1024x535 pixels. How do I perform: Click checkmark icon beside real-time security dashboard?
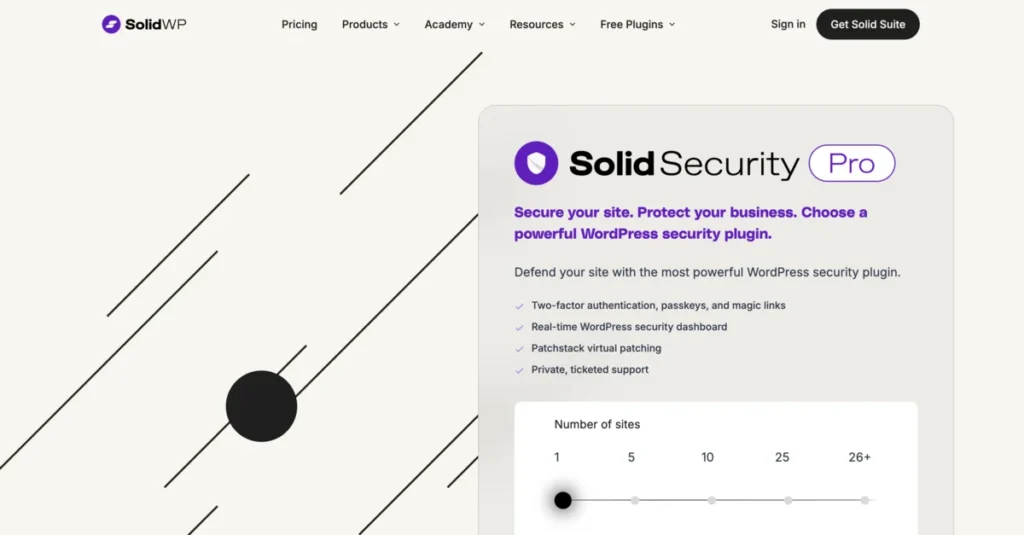(519, 327)
